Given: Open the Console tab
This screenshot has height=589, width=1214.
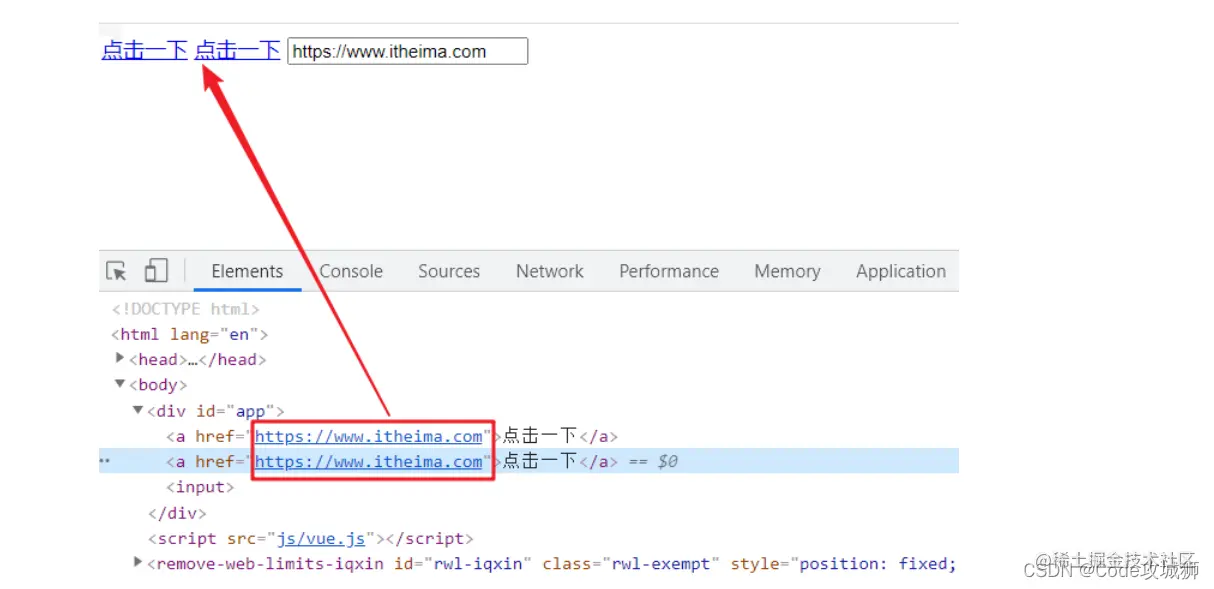Looking at the screenshot, I should click(351, 271).
